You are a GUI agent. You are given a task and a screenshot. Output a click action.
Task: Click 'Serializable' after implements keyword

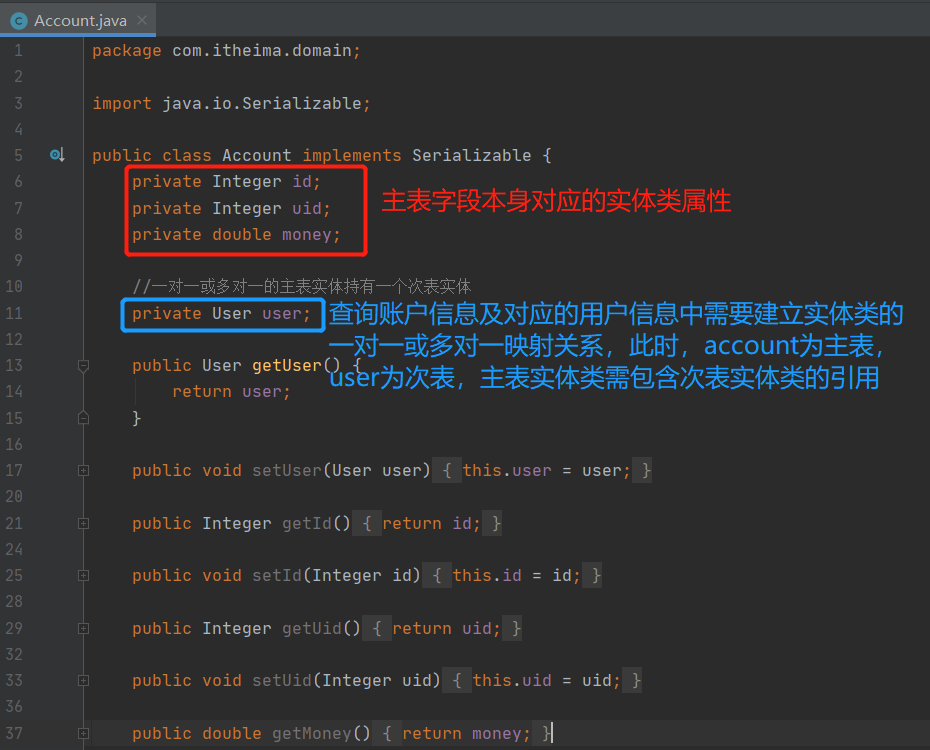coord(472,155)
